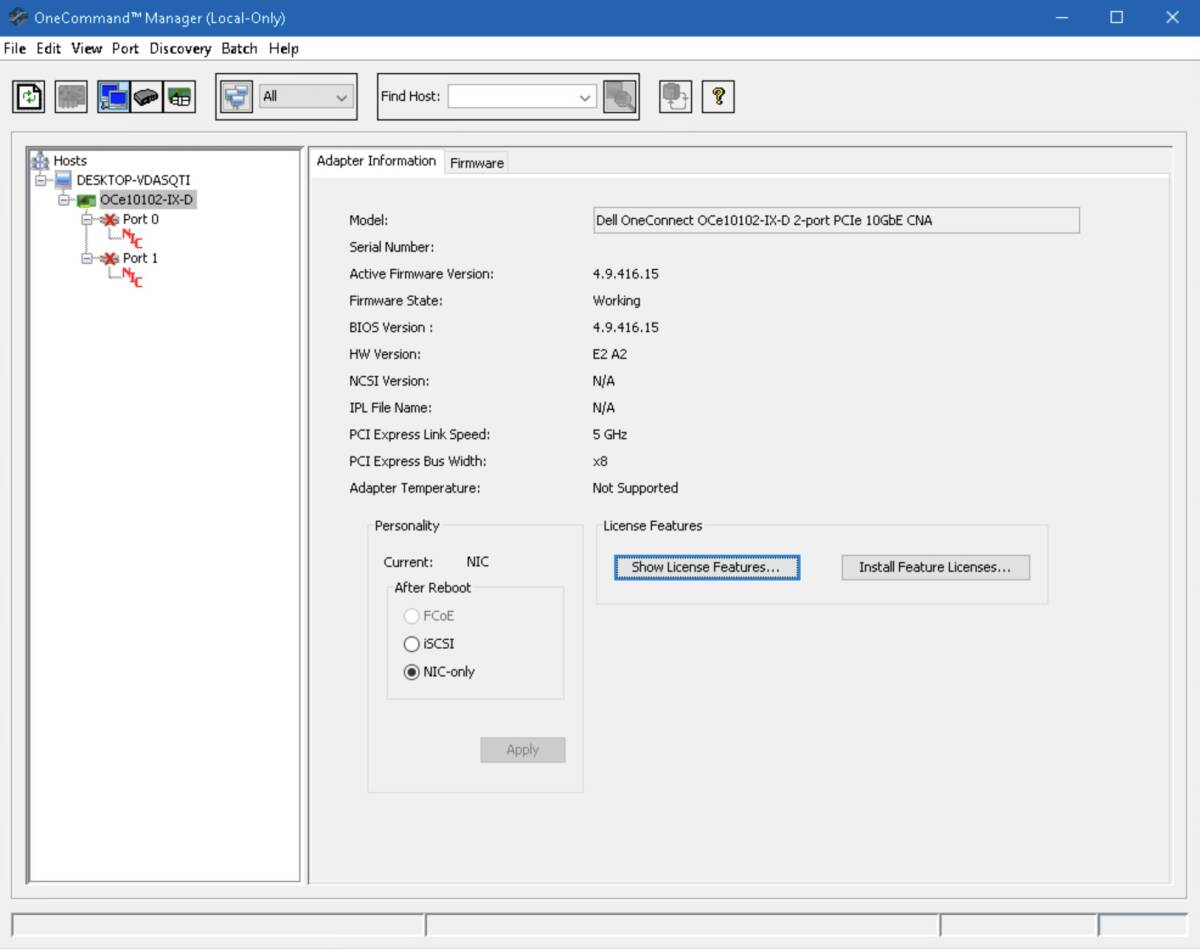This screenshot has height=949, width=1200.
Task: Select the Adapter Information tab
Action: point(376,161)
